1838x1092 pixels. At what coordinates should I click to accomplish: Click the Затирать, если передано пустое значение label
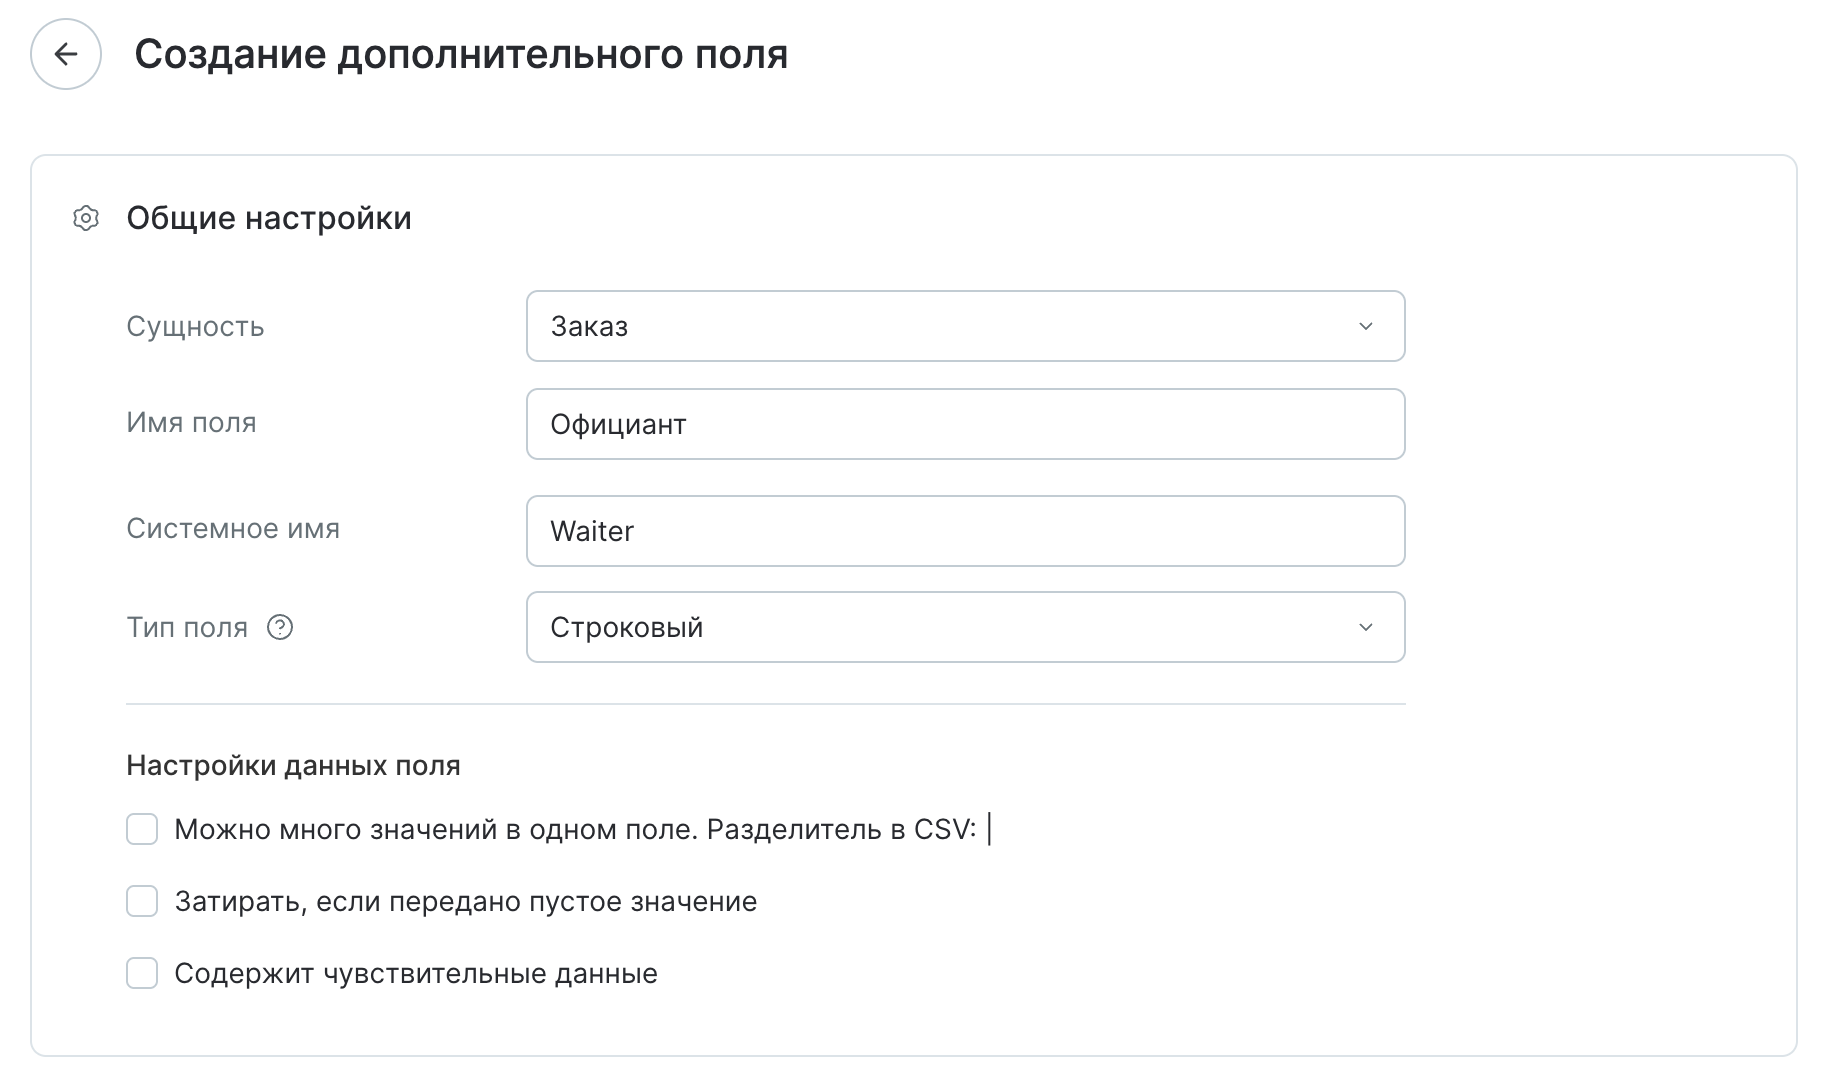tap(465, 901)
